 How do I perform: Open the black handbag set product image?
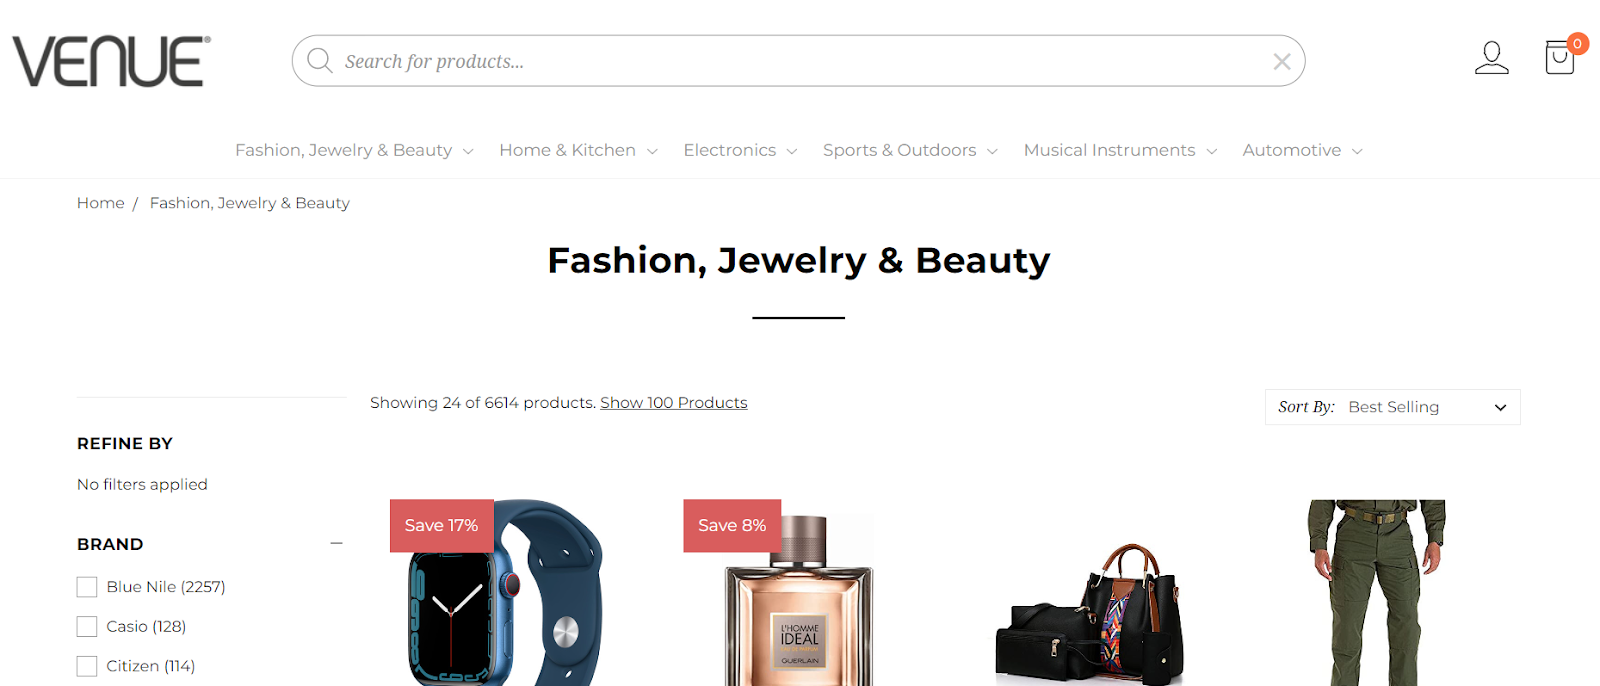[1091, 614]
